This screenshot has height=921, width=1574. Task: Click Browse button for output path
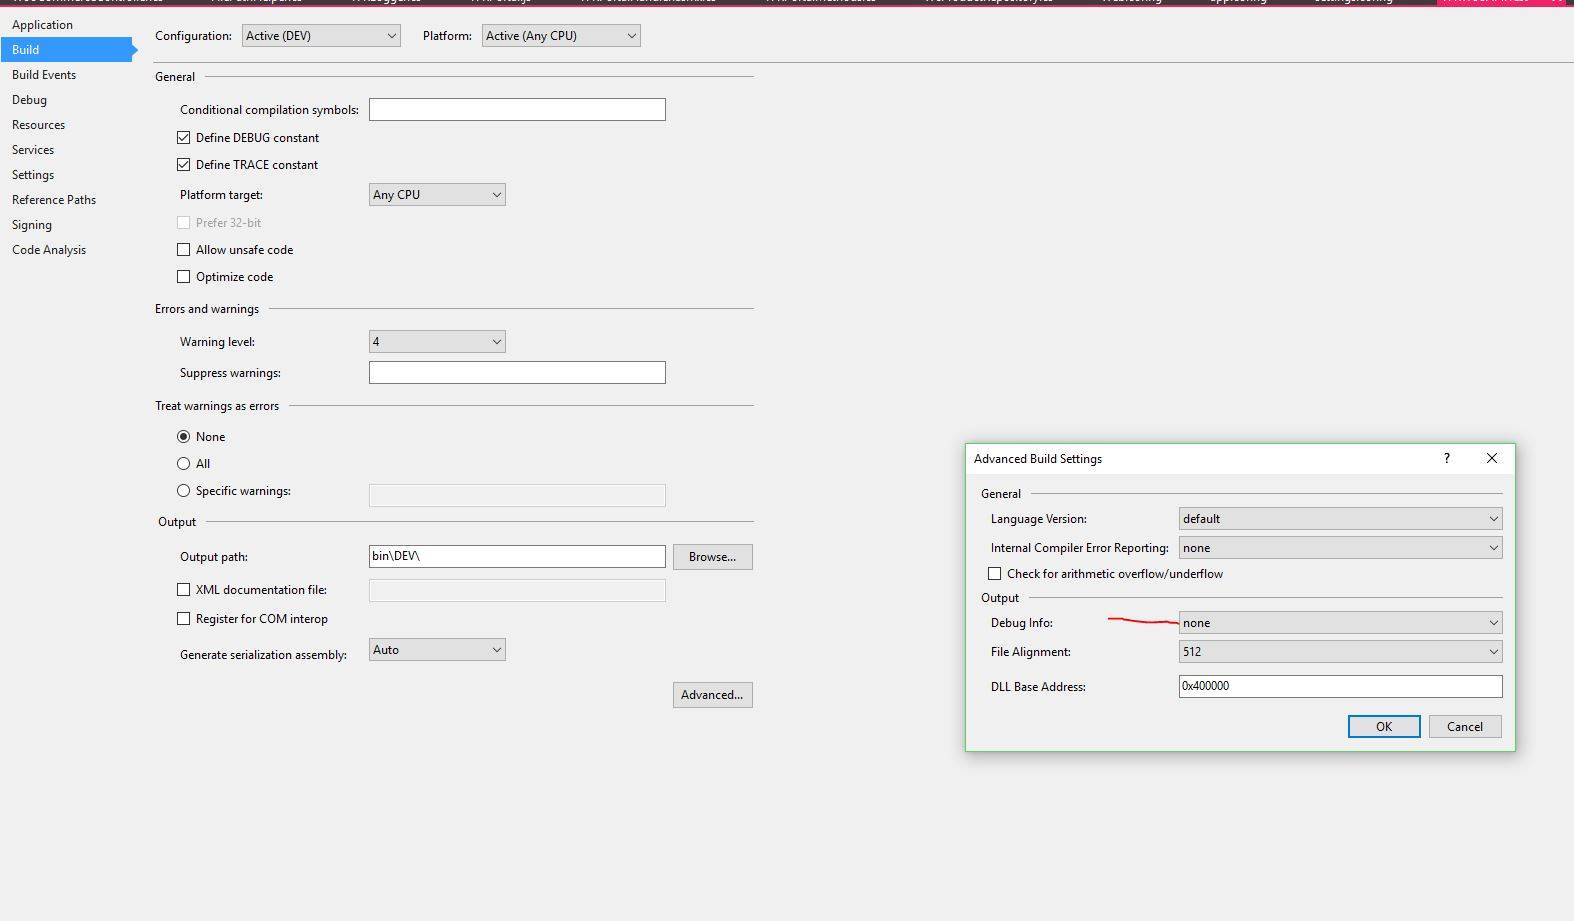point(712,557)
